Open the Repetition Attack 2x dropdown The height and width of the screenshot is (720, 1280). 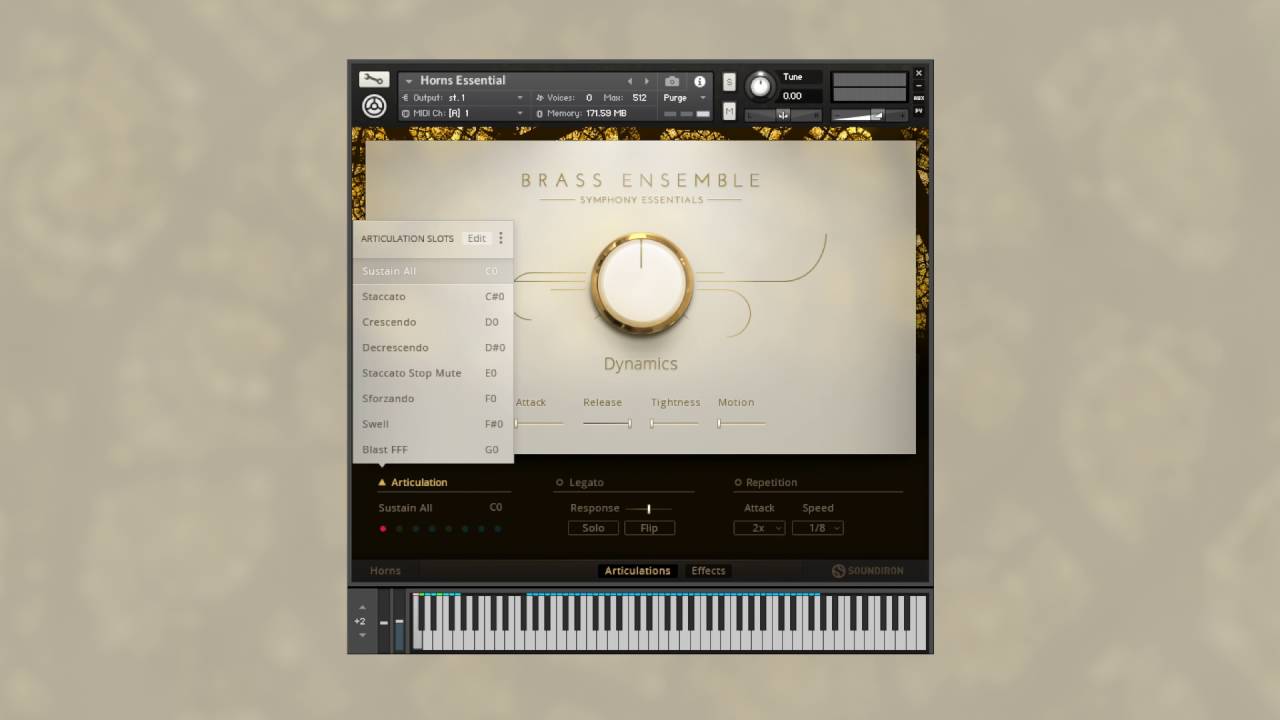[x=759, y=528]
